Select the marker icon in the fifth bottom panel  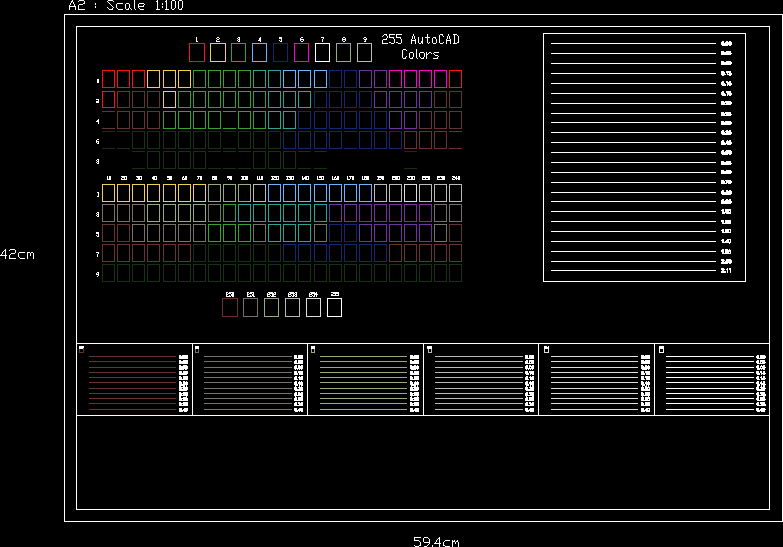pos(545,349)
